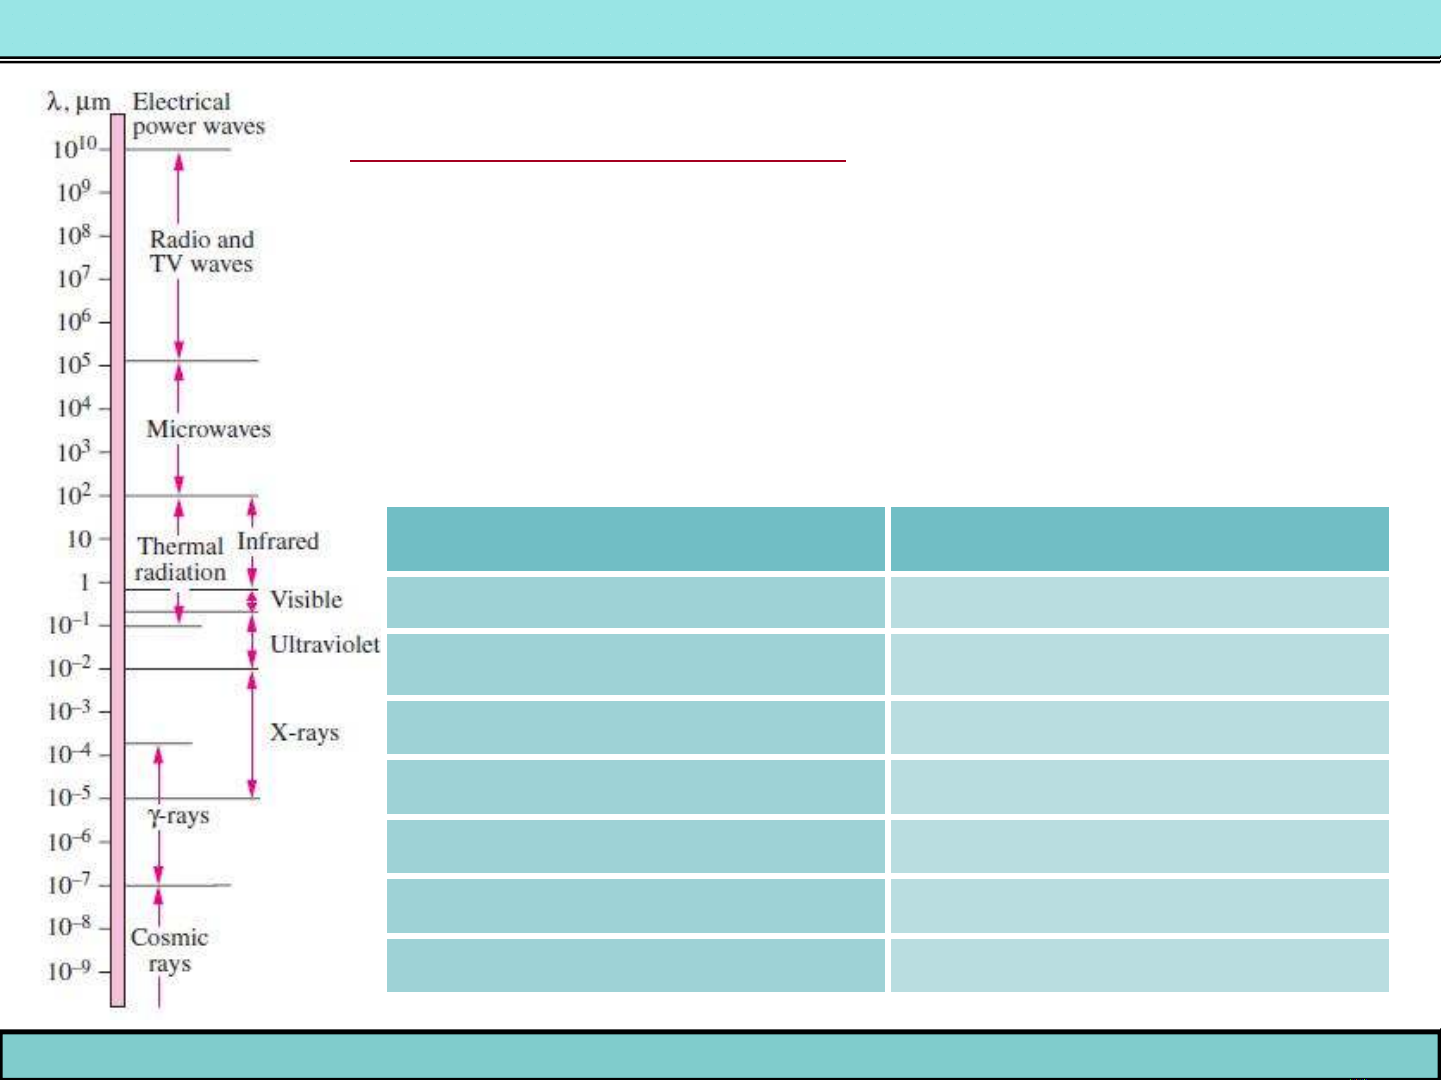Click the pink vertical wavelength scale bar
1441x1080 pixels.
[118, 560]
